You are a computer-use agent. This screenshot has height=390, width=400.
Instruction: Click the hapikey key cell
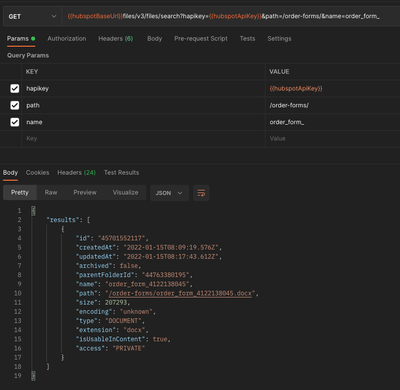[x=143, y=88]
